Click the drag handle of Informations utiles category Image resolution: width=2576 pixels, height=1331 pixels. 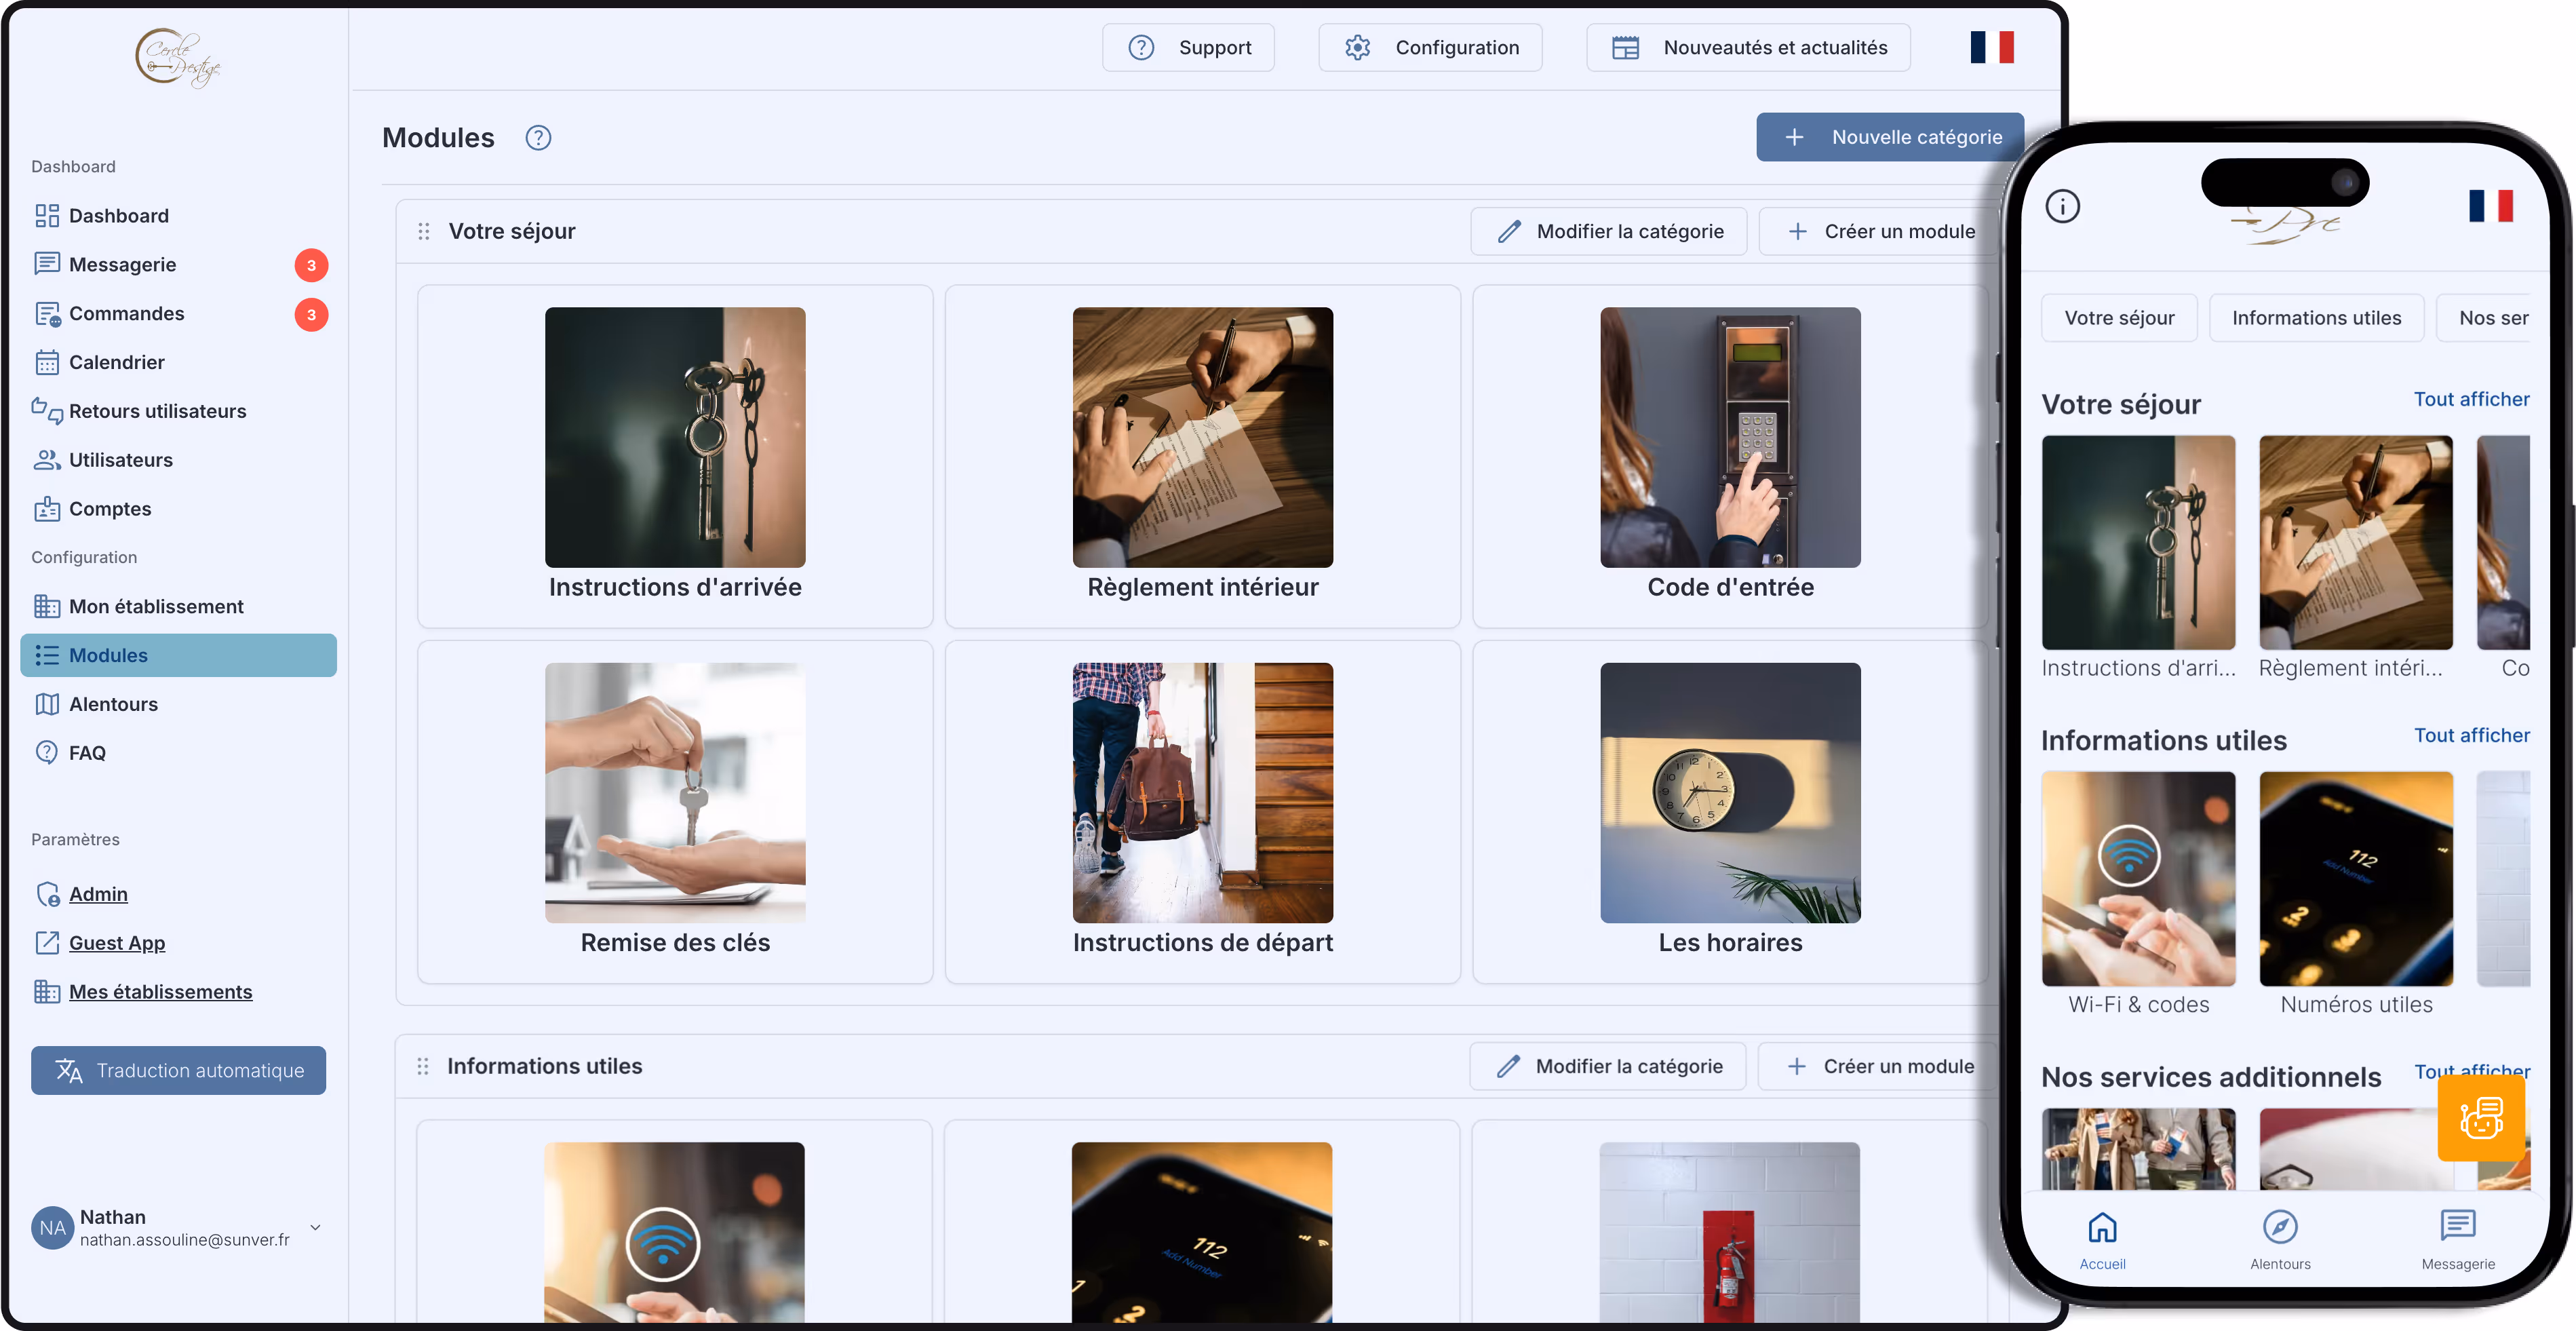pos(423,1066)
